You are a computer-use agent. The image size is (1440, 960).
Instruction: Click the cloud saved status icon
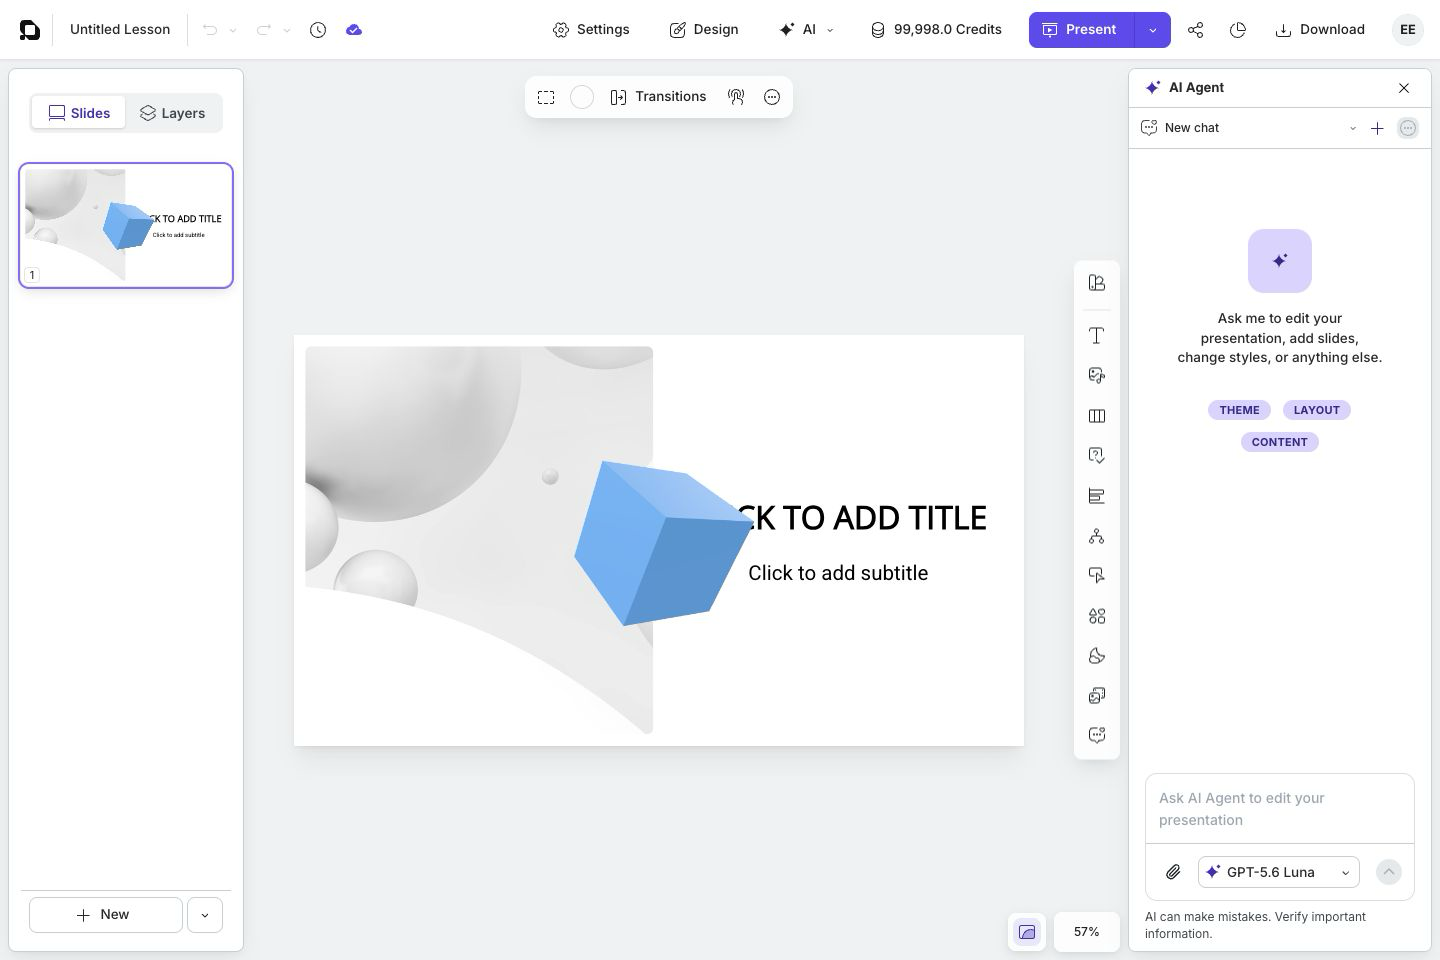[354, 30]
